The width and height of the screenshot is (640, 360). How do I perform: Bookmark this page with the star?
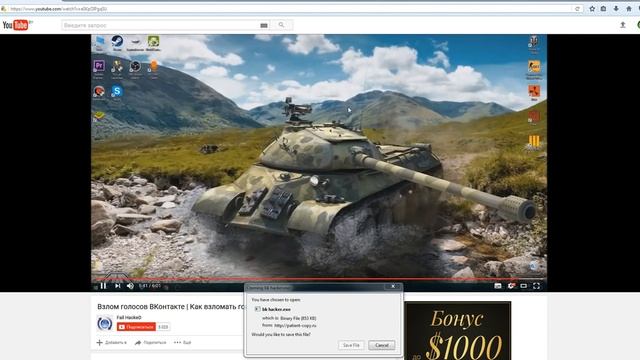click(x=592, y=9)
